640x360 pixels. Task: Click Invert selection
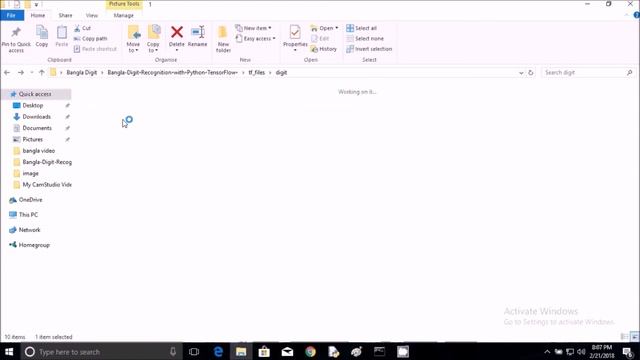coord(369,49)
